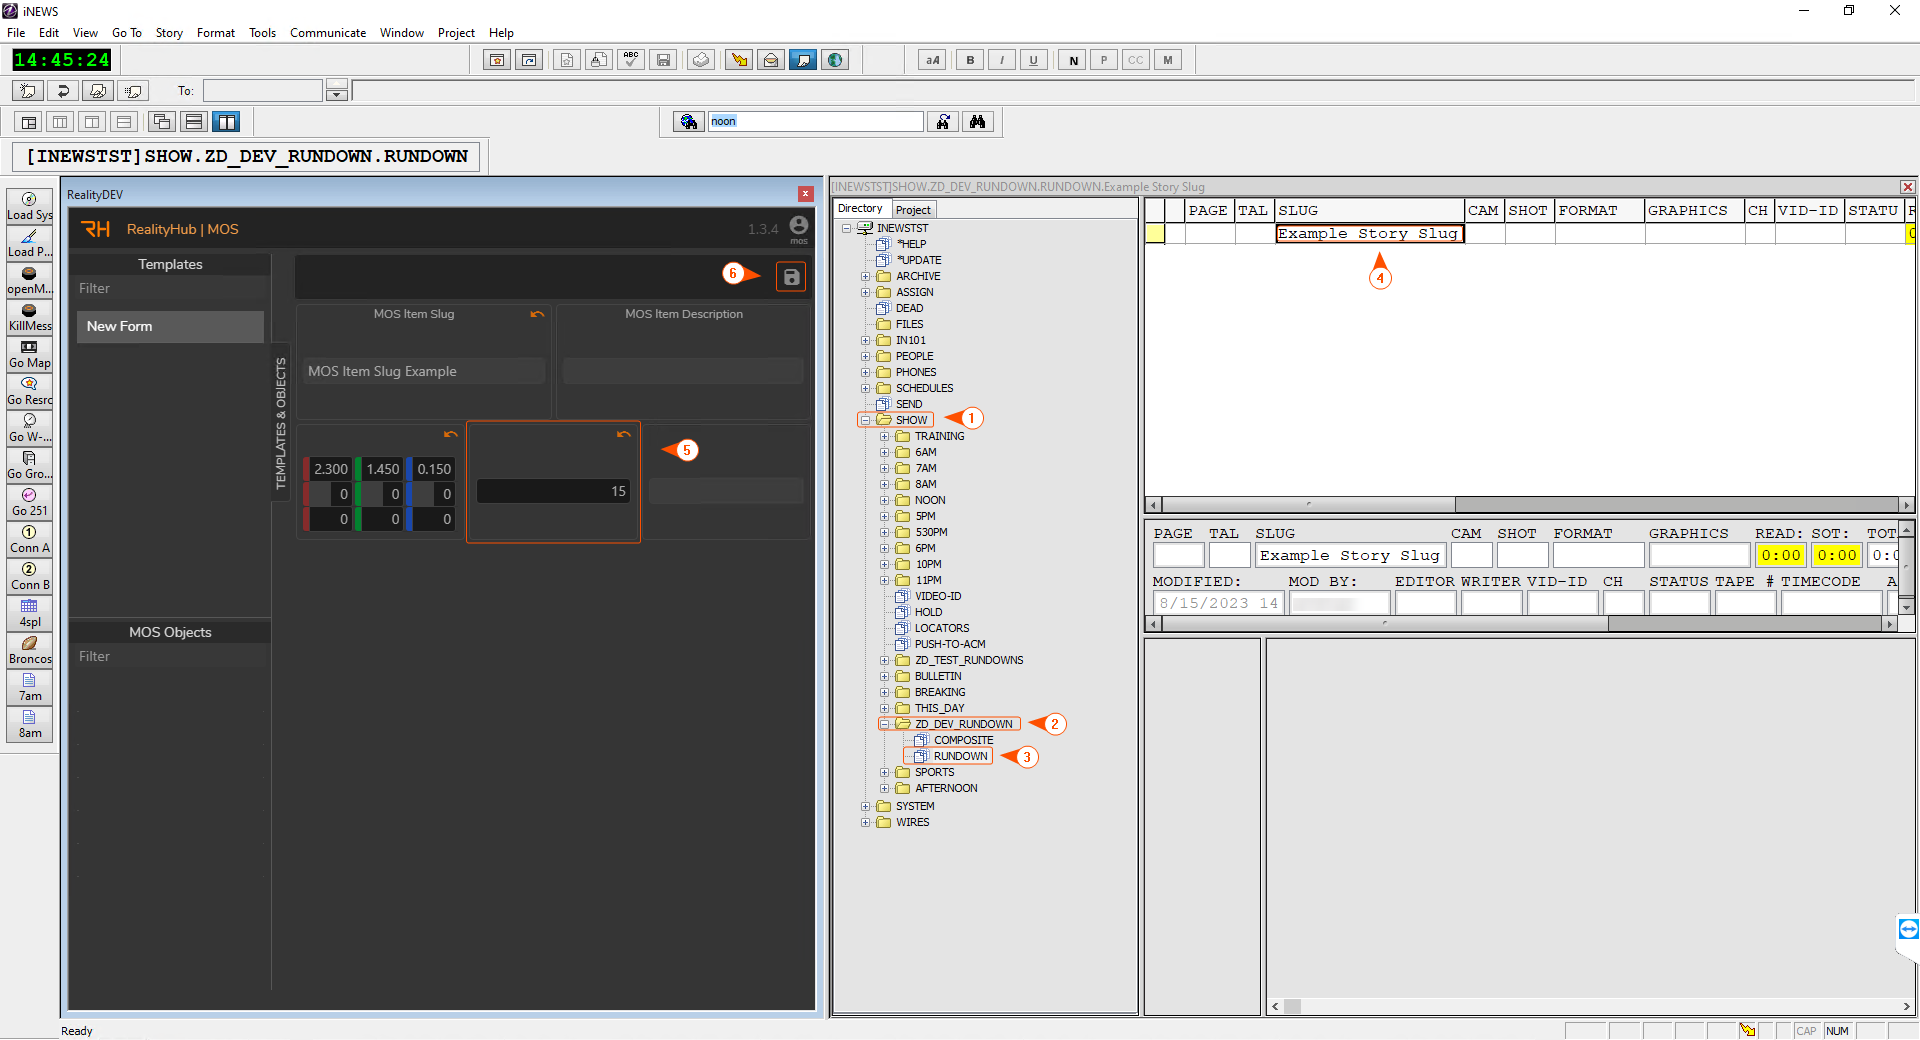Image resolution: width=1920 pixels, height=1040 pixels.
Task: Click the binoculars find icon
Action: 977,121
